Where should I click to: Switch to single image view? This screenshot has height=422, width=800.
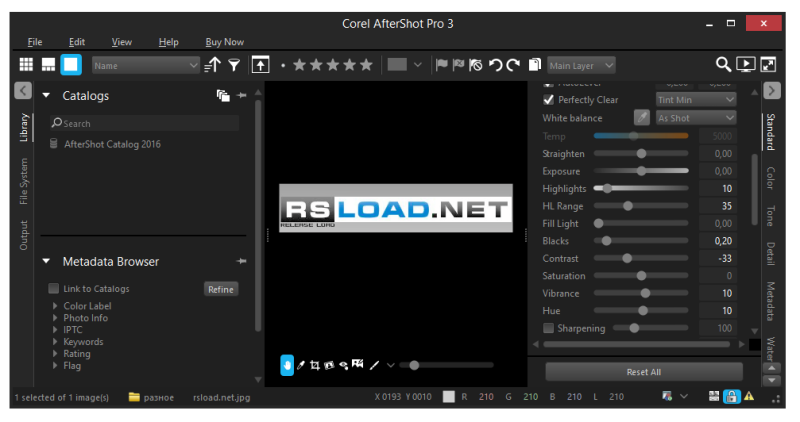(x=71, y=65)
